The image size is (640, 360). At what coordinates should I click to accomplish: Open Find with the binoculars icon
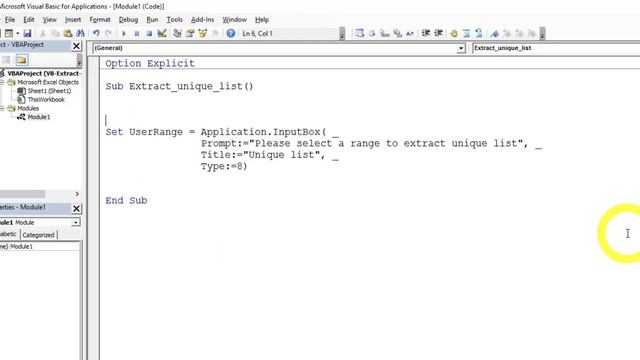80,33
